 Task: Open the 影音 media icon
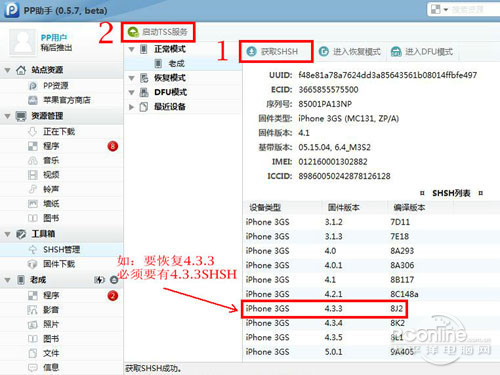(33, 310)
